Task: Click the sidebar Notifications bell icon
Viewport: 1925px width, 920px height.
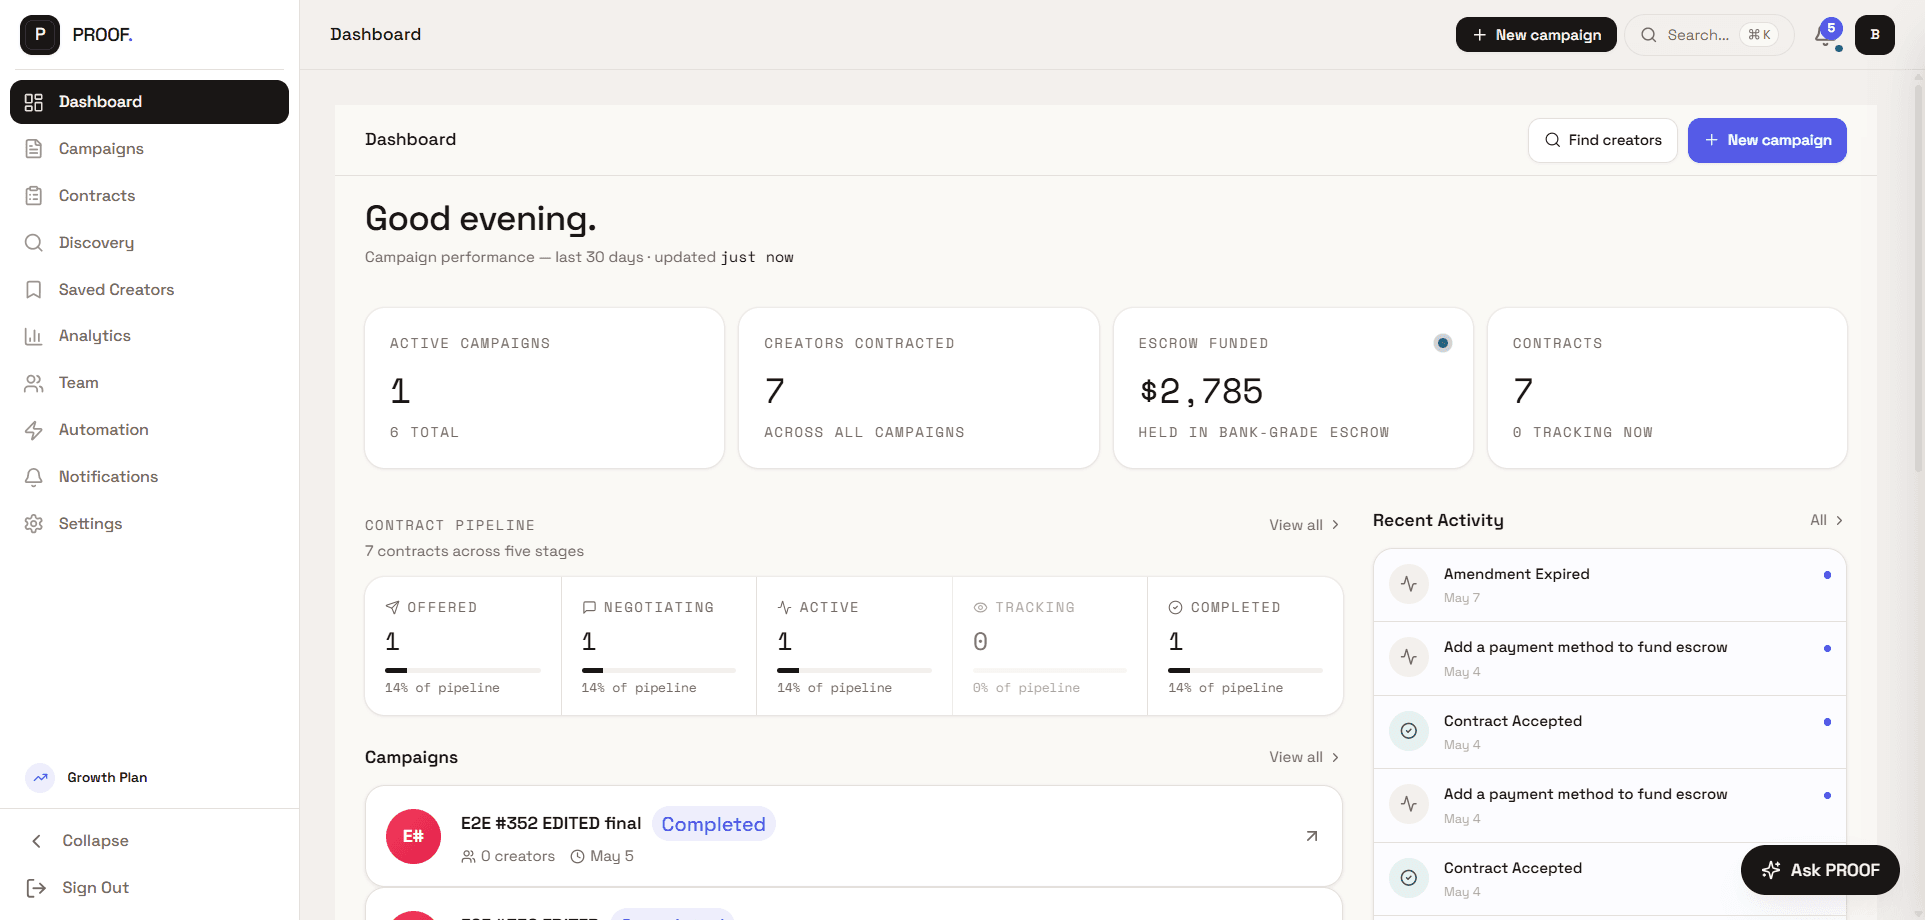Action: (34, 477)
